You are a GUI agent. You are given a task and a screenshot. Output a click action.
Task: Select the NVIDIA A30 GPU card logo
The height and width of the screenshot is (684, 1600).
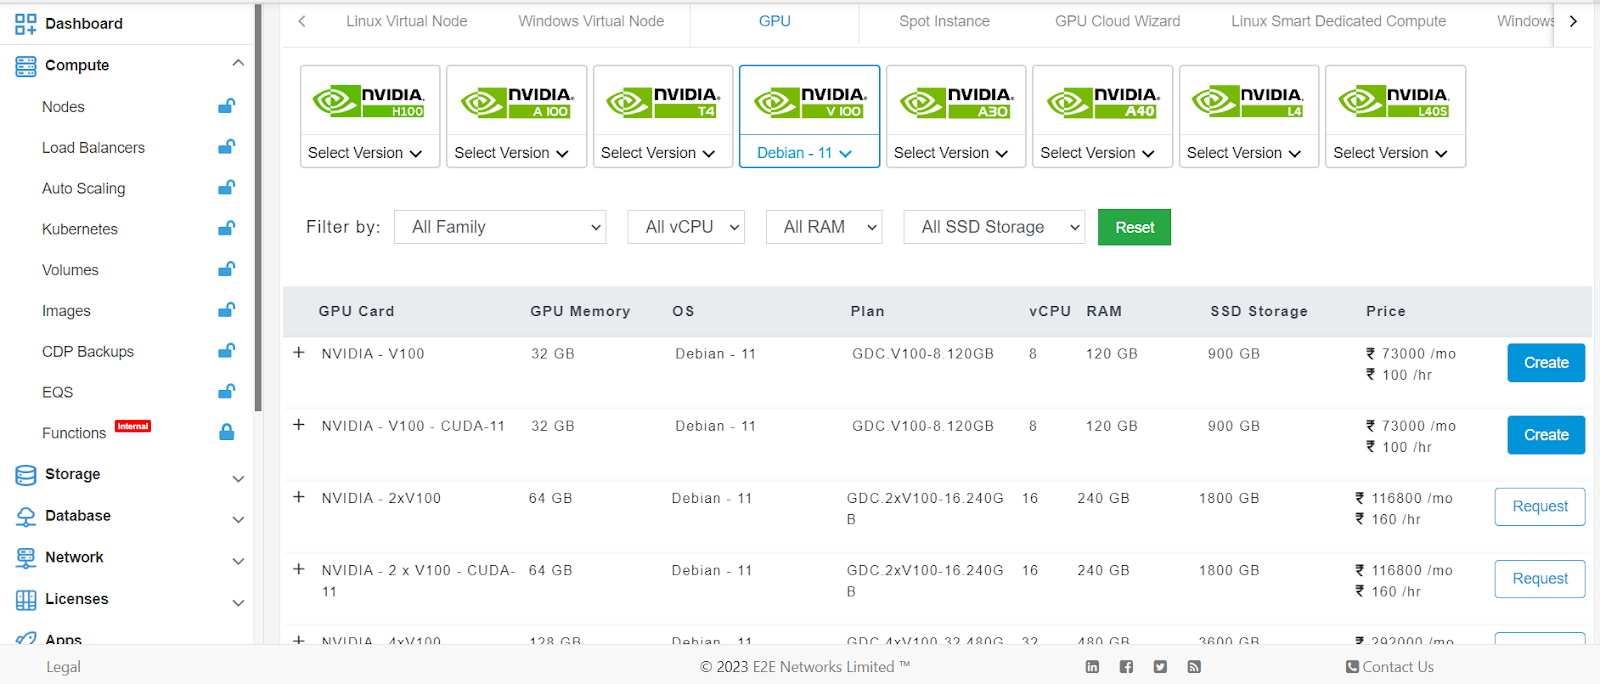coord(956,102)
